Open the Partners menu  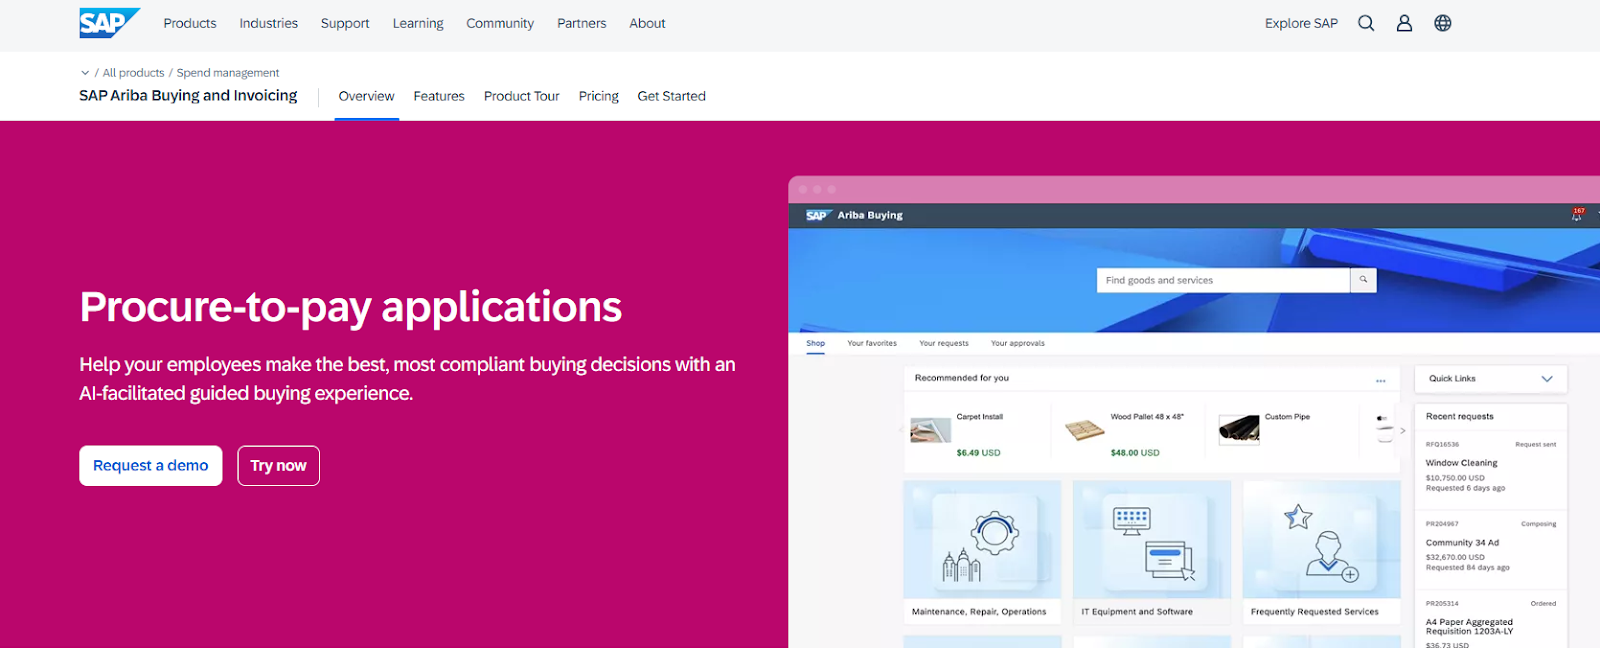tap(582, 23)
